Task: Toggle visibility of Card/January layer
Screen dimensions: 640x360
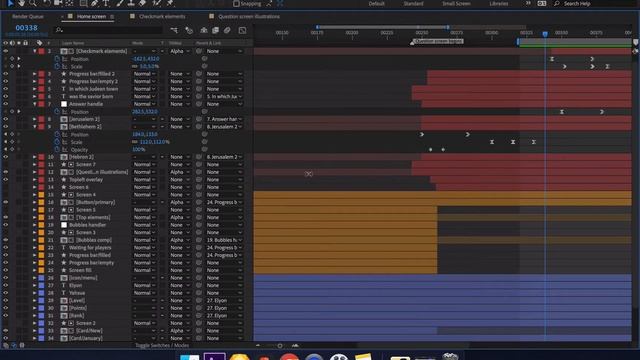Action: click(x=5, y=338)
